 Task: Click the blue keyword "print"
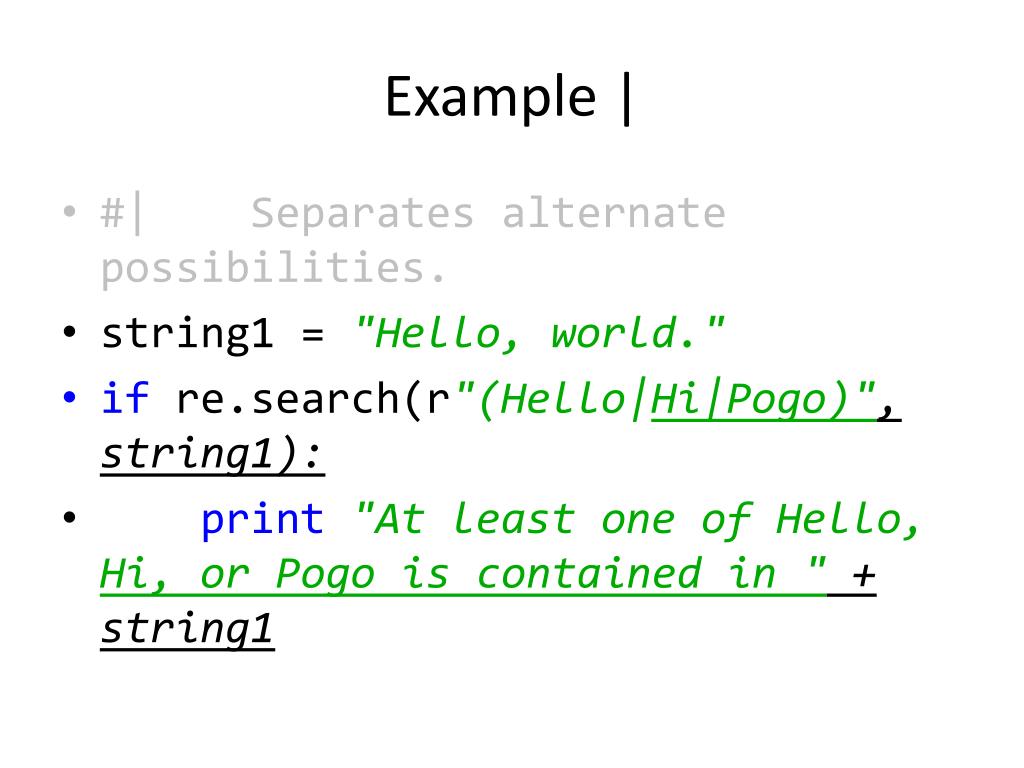[263, 521]
